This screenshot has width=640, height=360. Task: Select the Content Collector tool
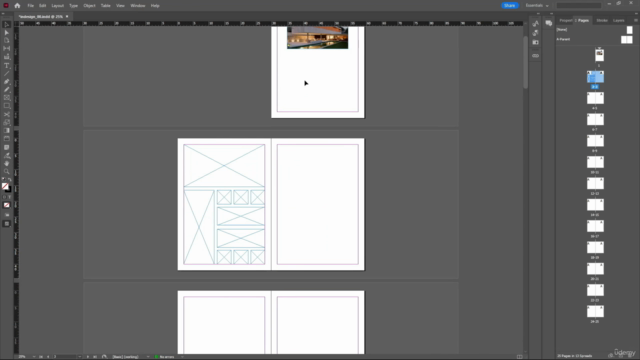coord(7,57)
